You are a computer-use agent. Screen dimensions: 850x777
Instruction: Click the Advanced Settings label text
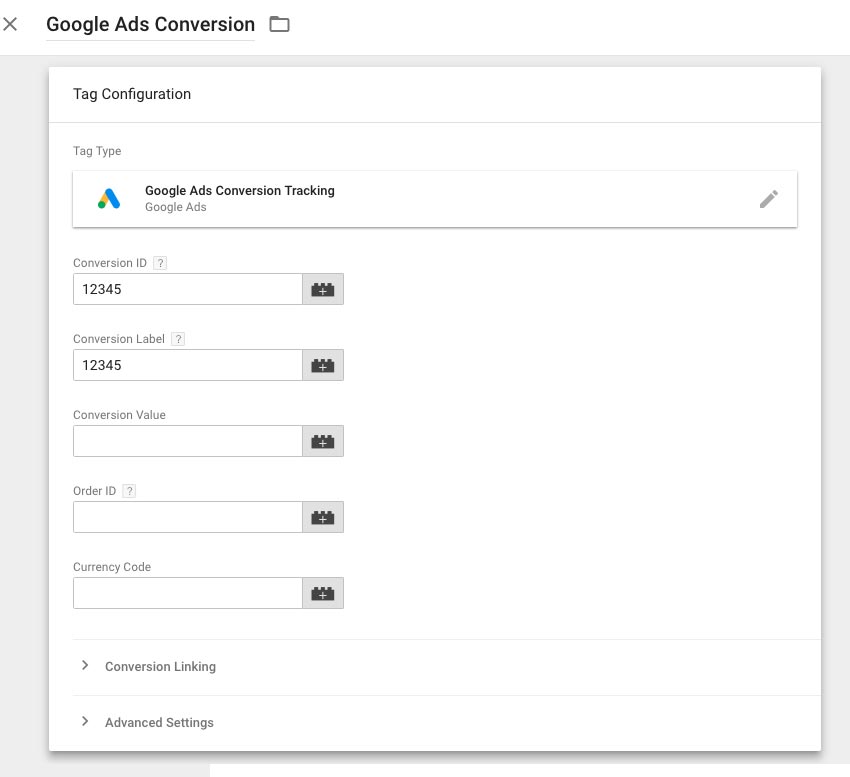(159, 722)
